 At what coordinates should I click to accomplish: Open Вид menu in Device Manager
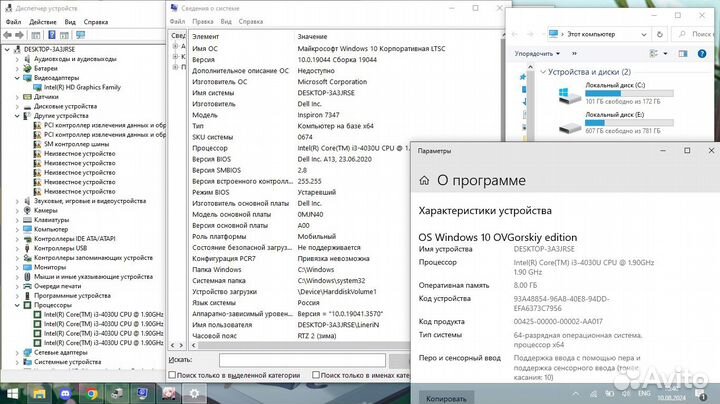pyautogui.click(x=70, y=22)
